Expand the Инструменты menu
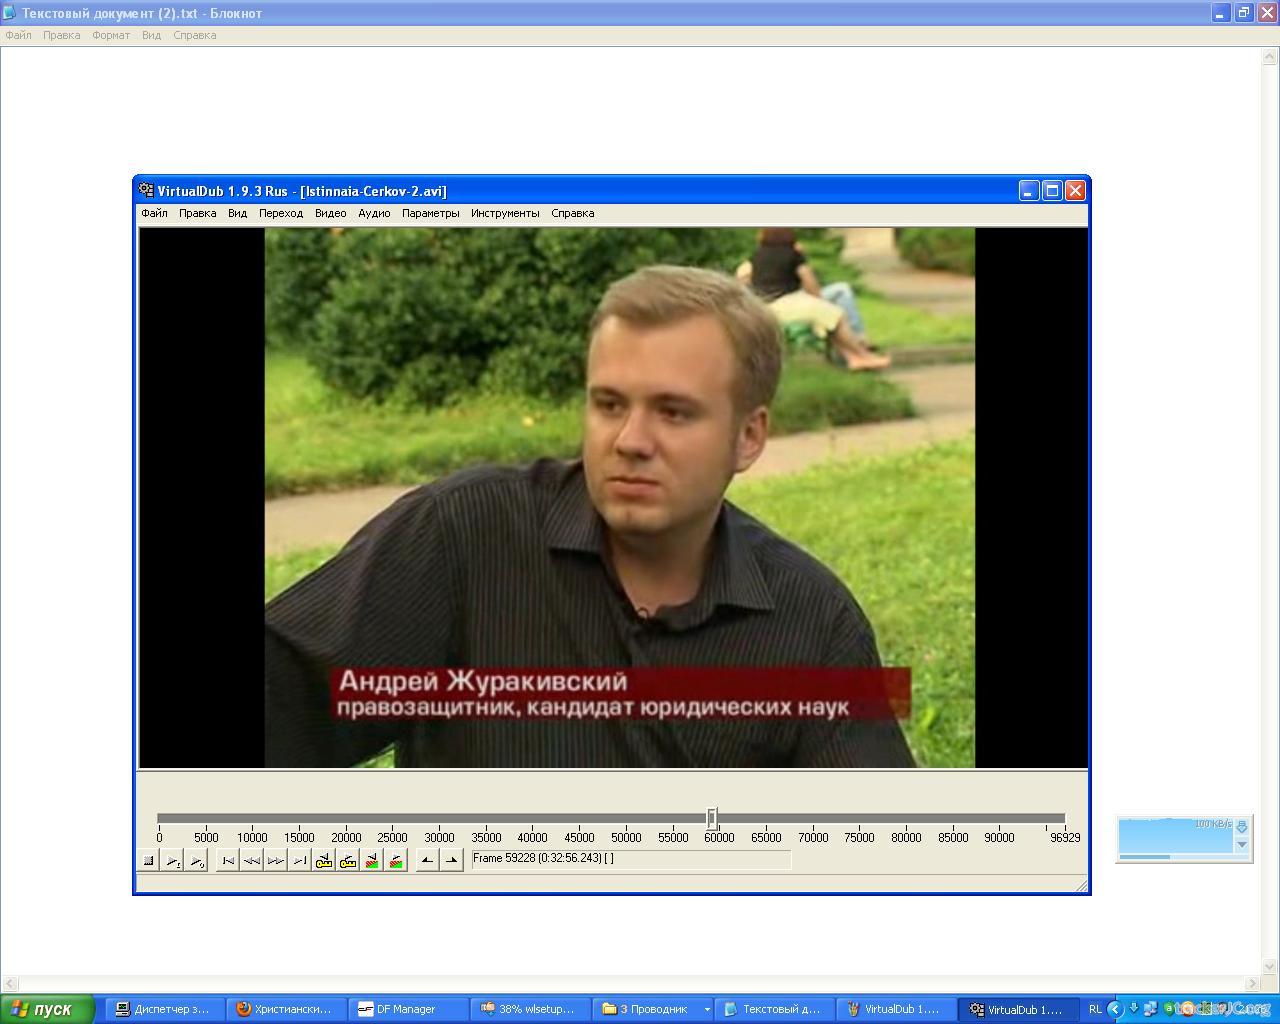 pos(505,213)
